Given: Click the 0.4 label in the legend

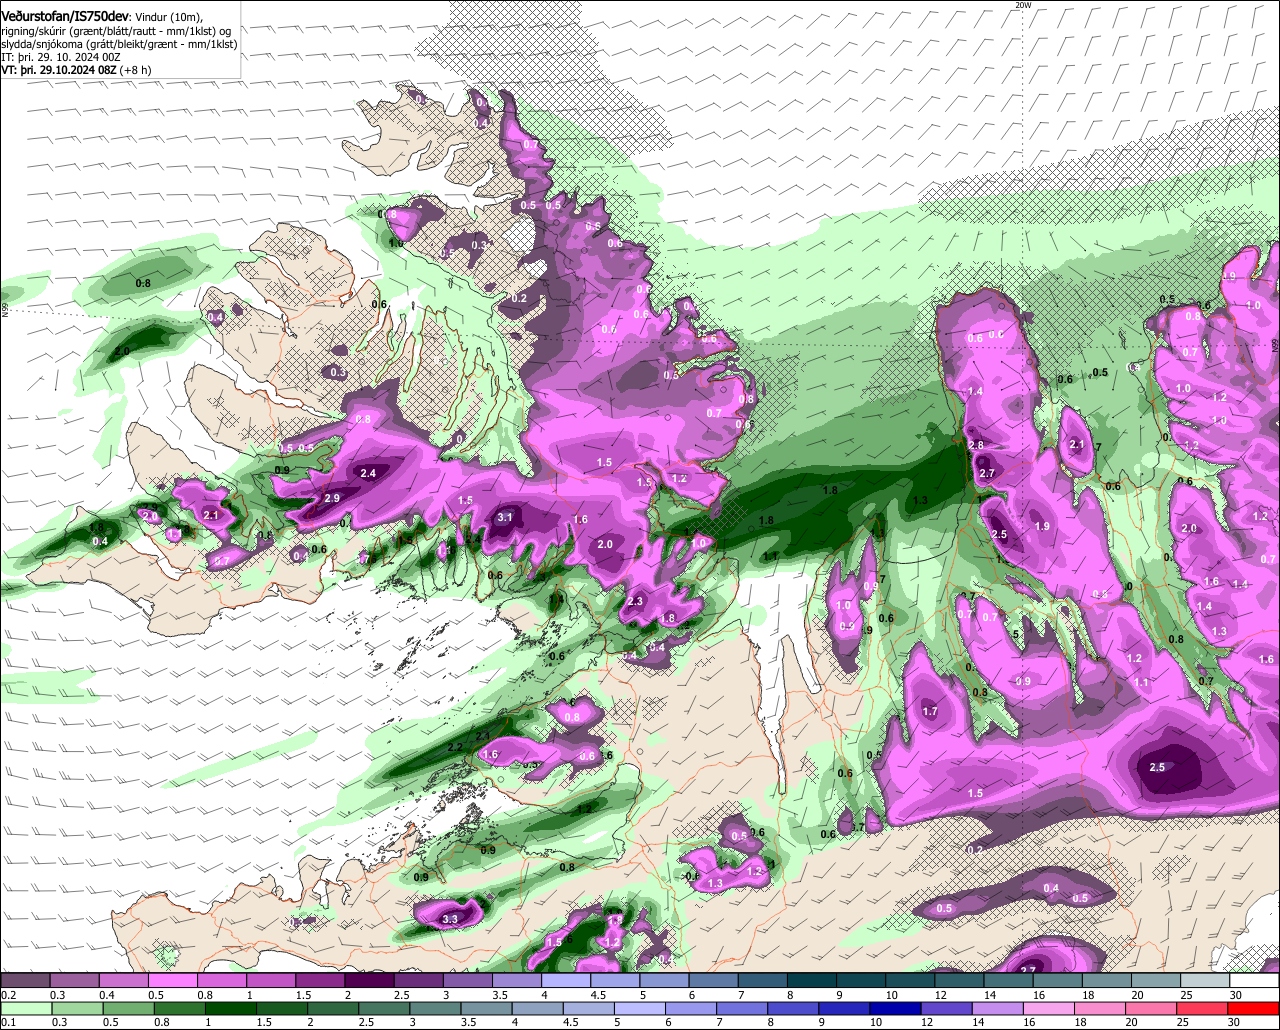Looking at the screenshot, I should point(107,995).
